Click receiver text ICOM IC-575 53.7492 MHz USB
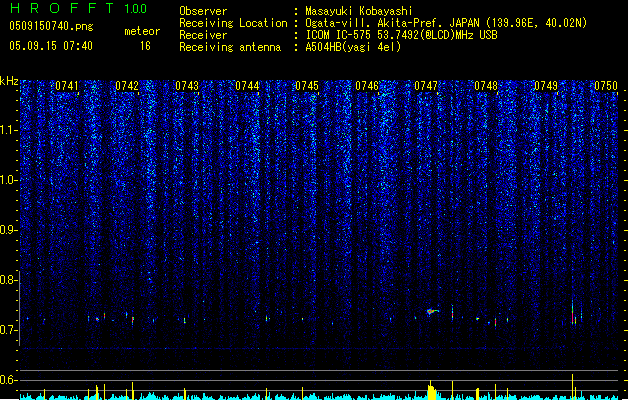 [401, 35]
